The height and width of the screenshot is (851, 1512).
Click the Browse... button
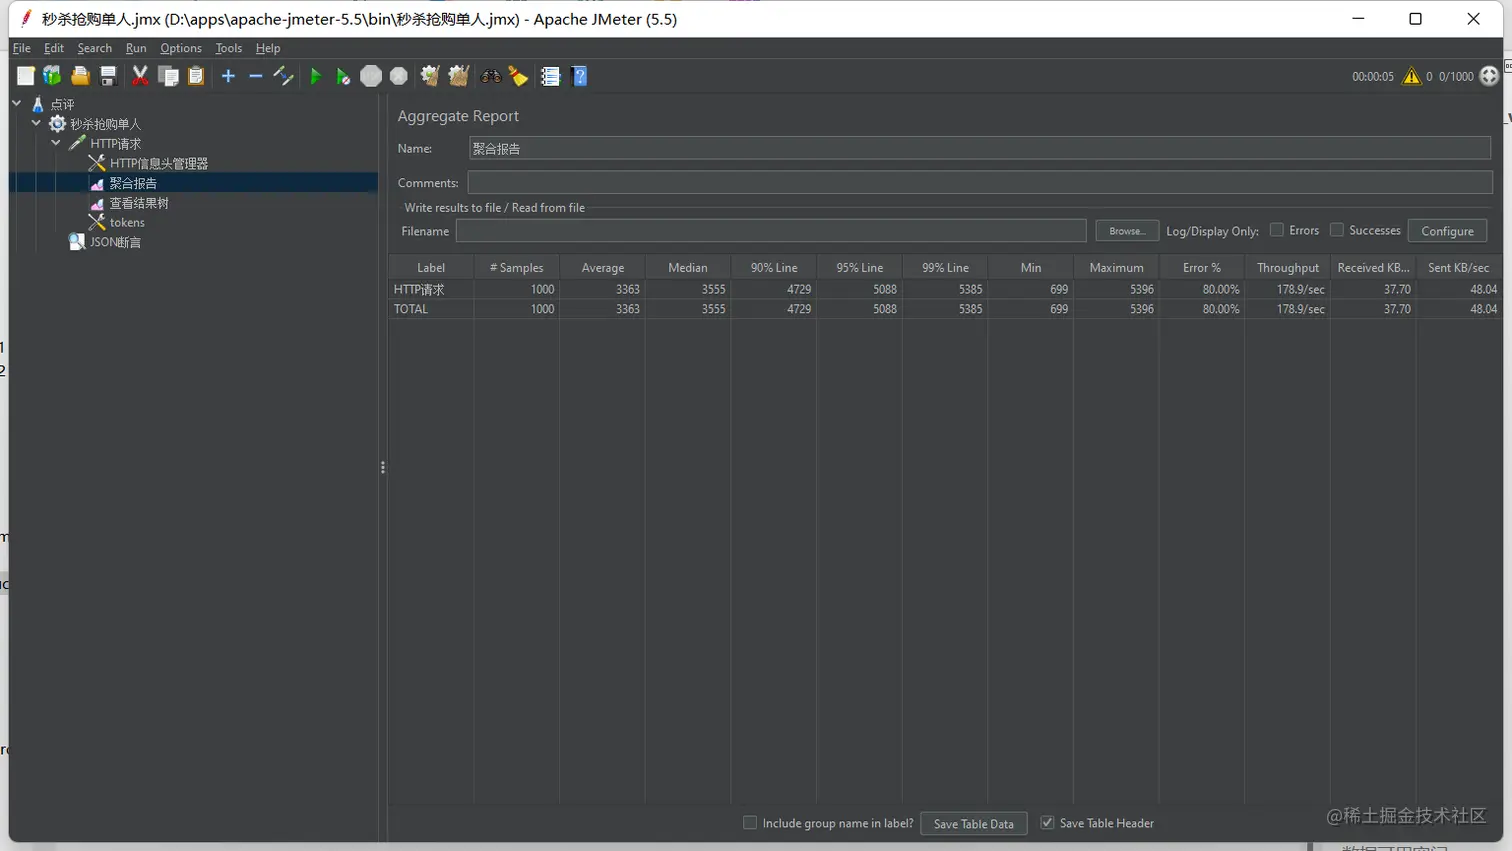[x=1127, y=231]
